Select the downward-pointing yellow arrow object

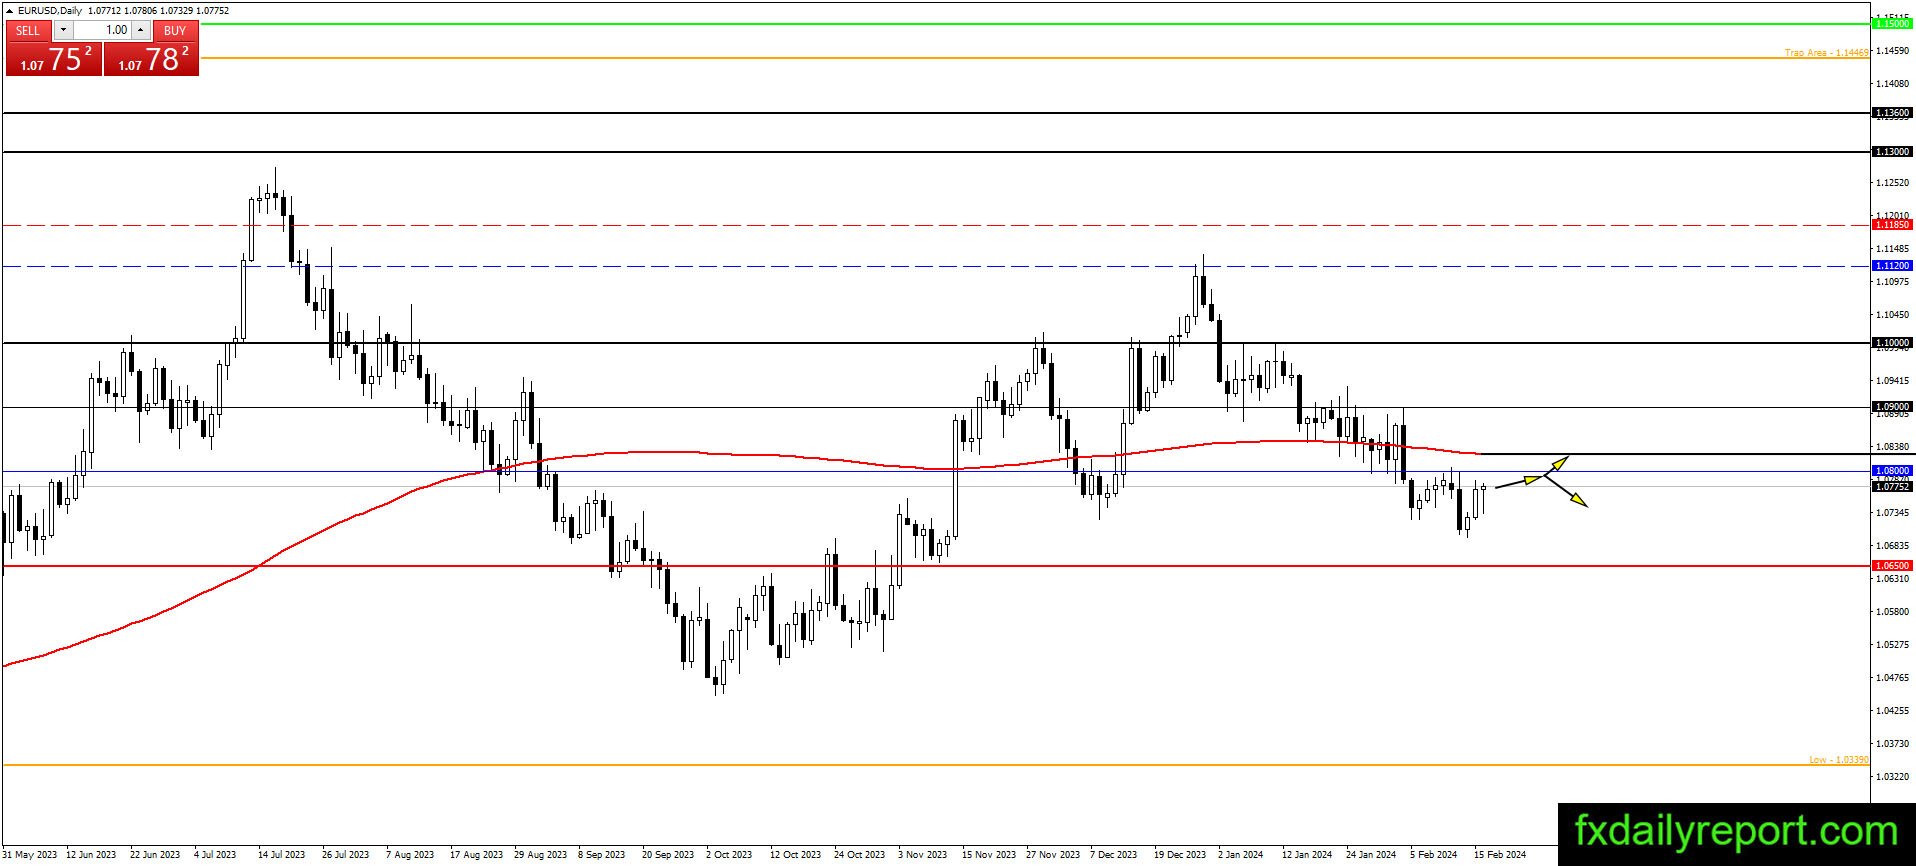click(x=1566, y=491)
